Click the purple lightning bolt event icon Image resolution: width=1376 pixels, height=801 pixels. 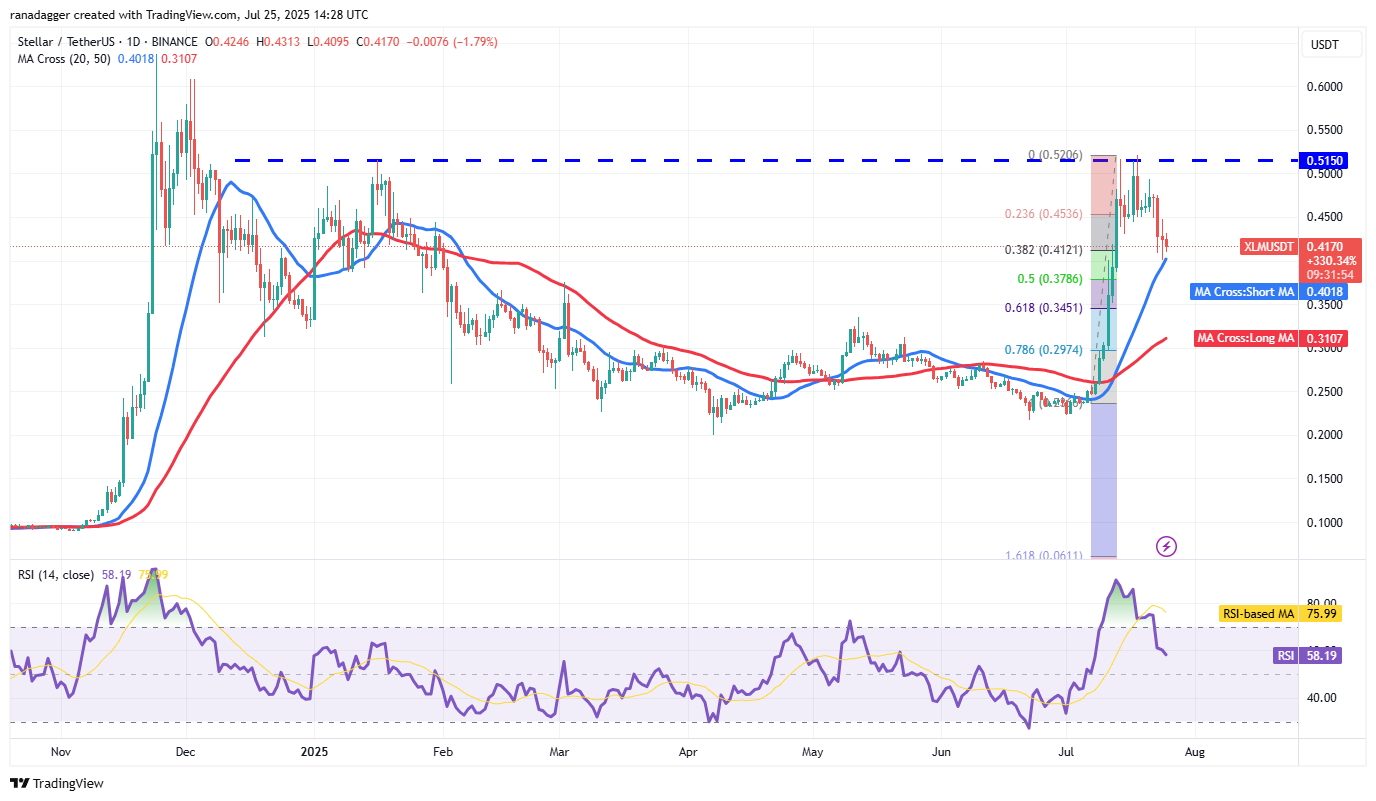point(1166,546)
